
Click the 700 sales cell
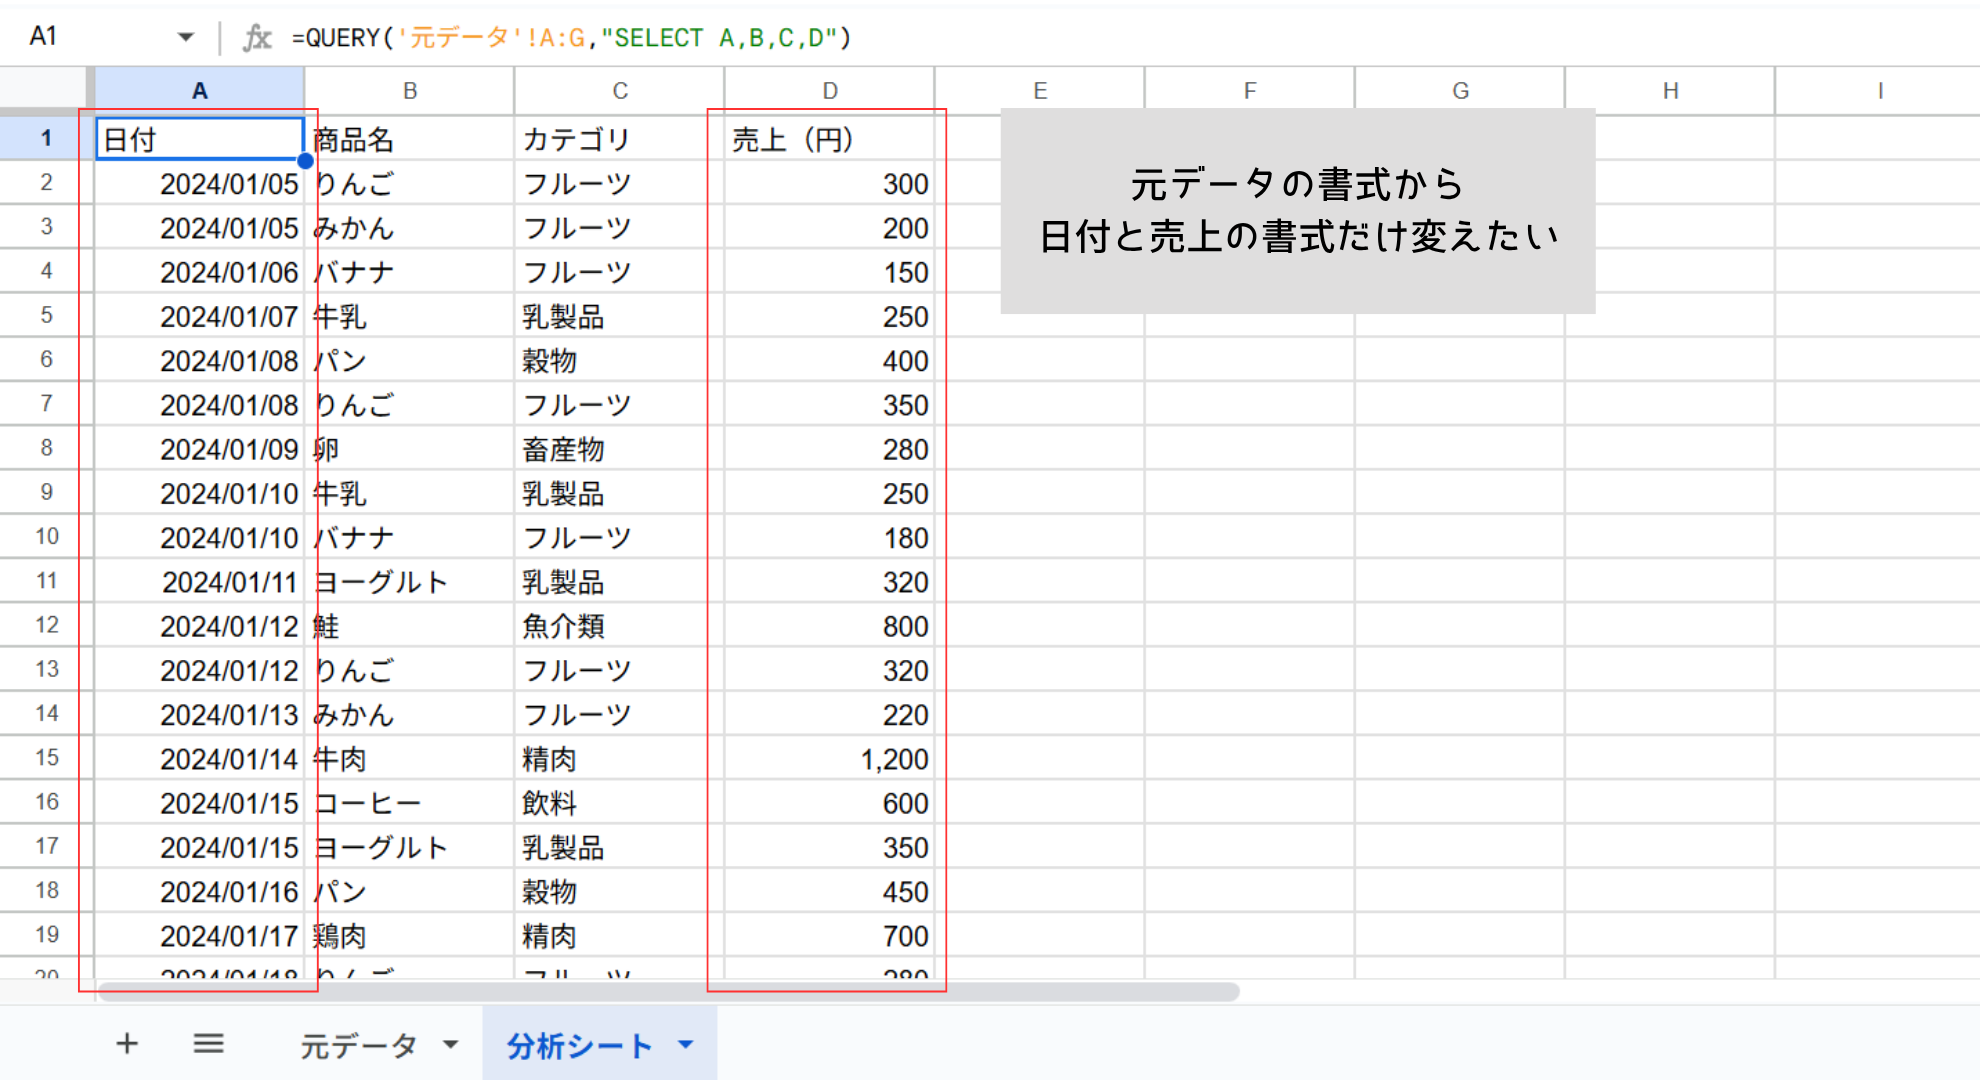point(830,935)
